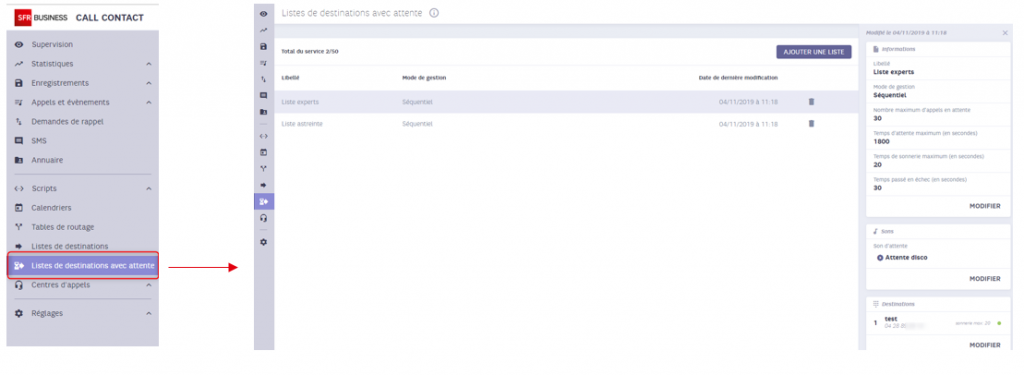The height and width of the screenshot is (375, 1024).
Task: Open Supervision eye icon in collapsed icon sidebar
Action: pyautogui.click(x=264, y=14)
